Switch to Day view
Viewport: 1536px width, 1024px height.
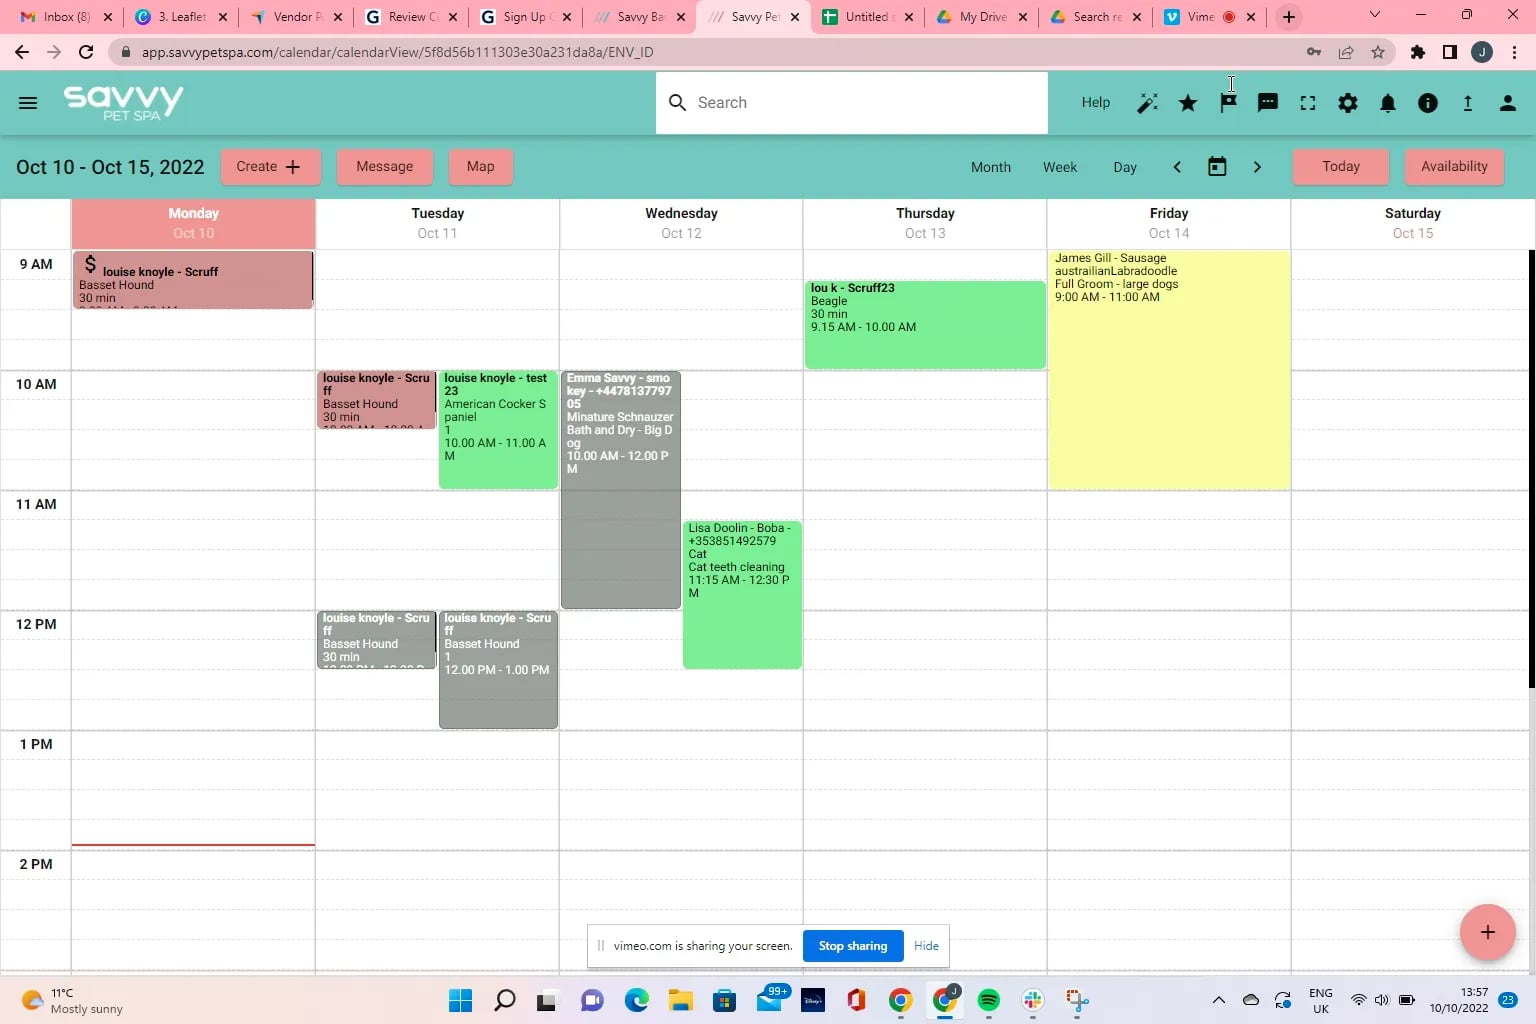coord(1125,167)
